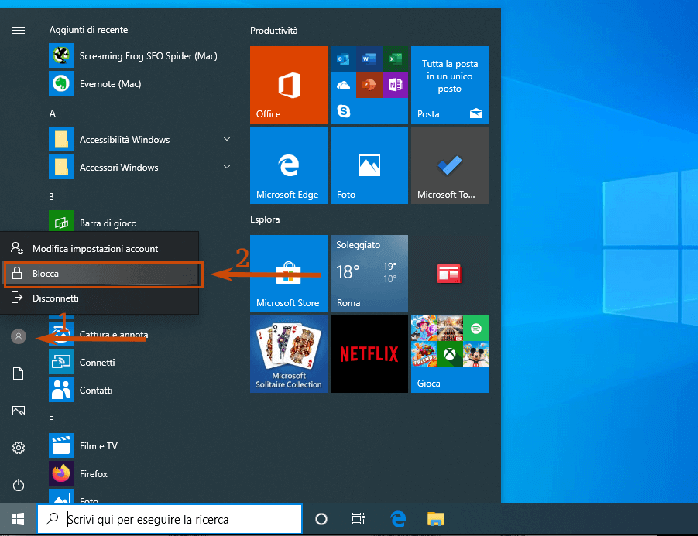Open Evernote from recently added apps

pyautogui.click(x=110, y=84)
